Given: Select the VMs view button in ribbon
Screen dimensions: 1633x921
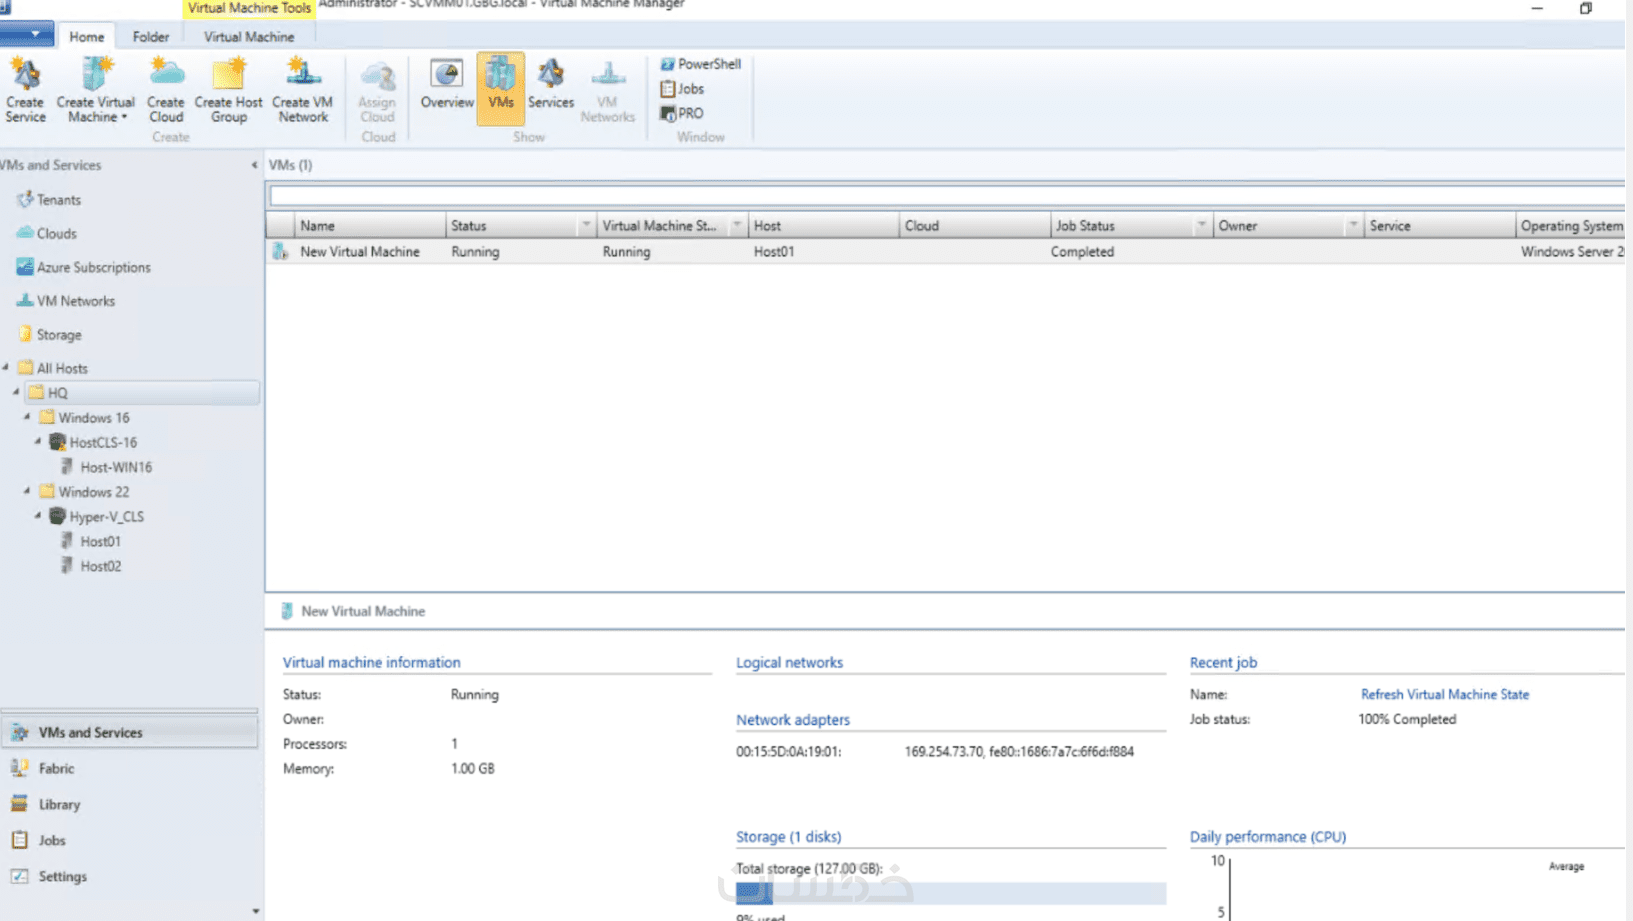Looking at the screenshot, I should (501, 88).
